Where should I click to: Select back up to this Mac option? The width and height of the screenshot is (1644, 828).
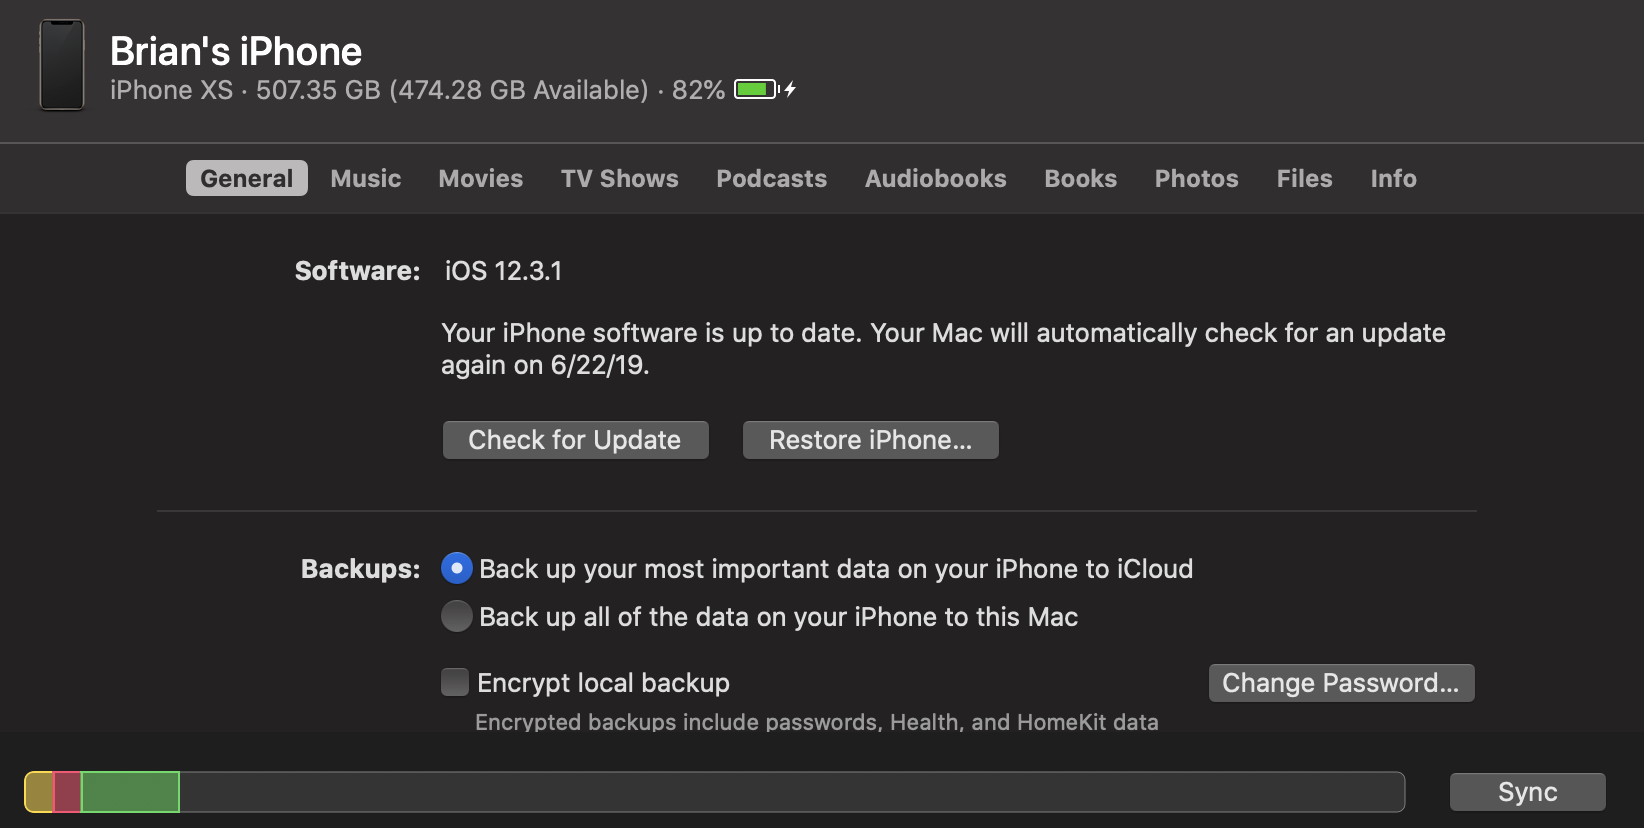(457, 617)
